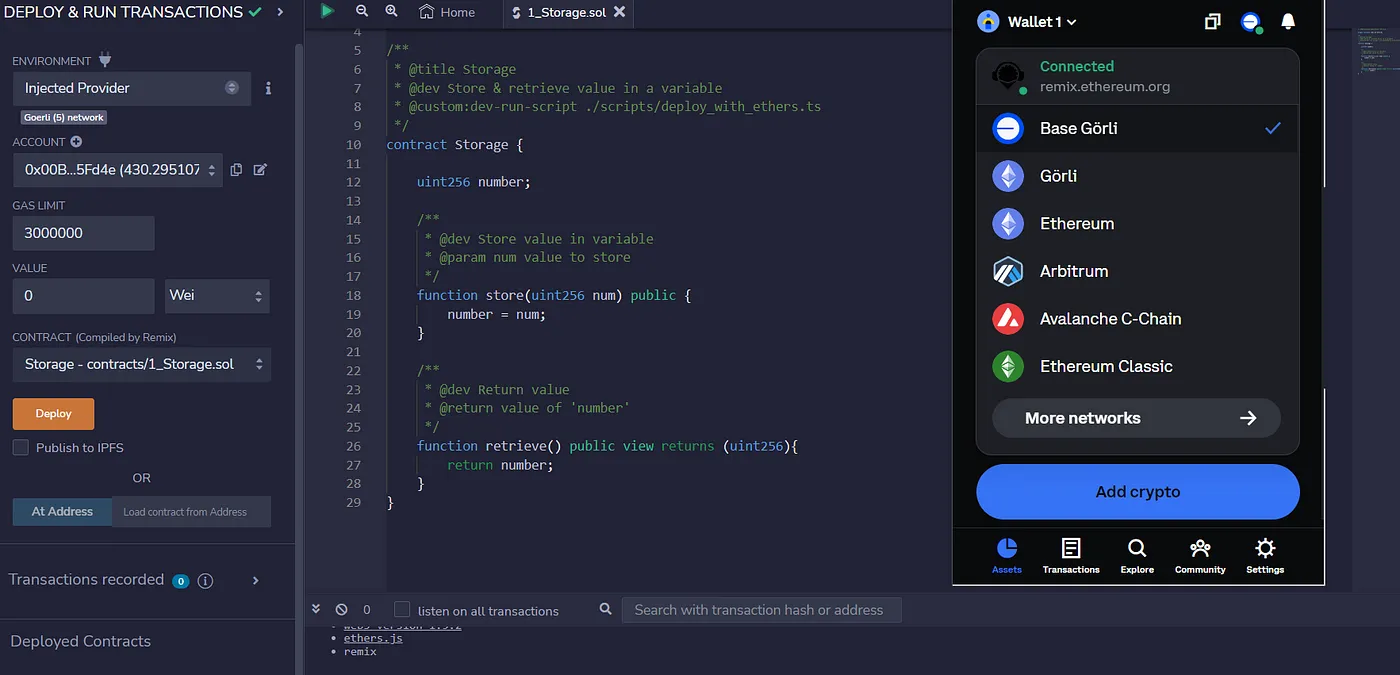Open the Wallet 1 account dropdown

[x=1042, y=22]
